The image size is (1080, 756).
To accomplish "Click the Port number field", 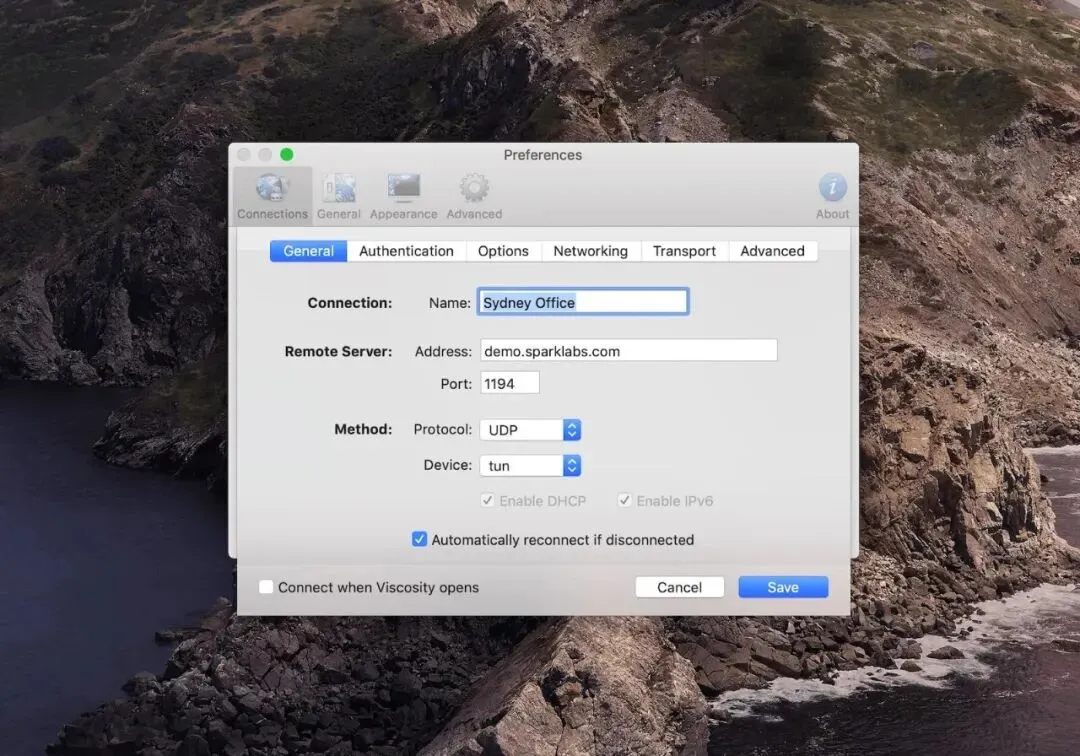I will [x=510, y=384].
